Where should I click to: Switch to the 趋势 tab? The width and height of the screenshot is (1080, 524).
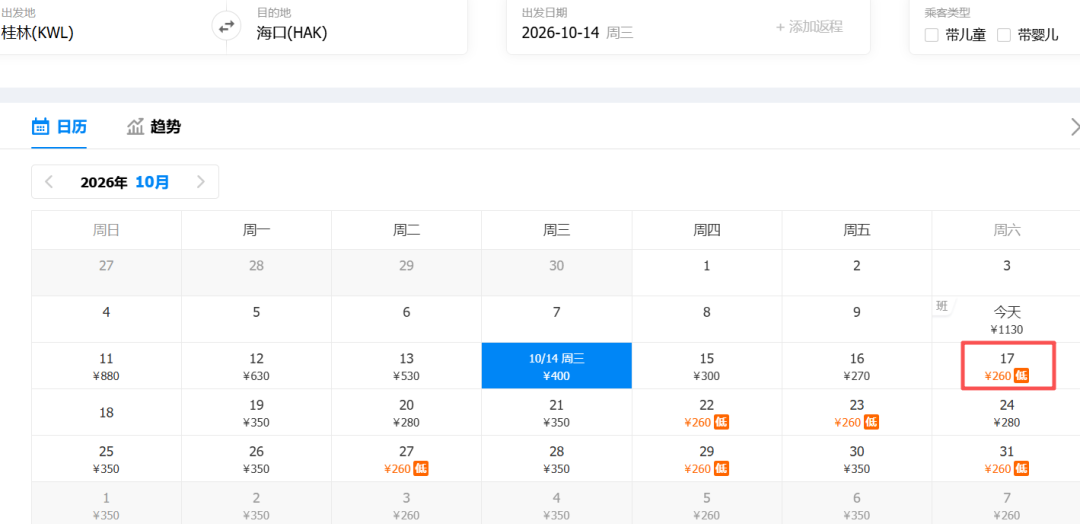click(x=154, y=127)
